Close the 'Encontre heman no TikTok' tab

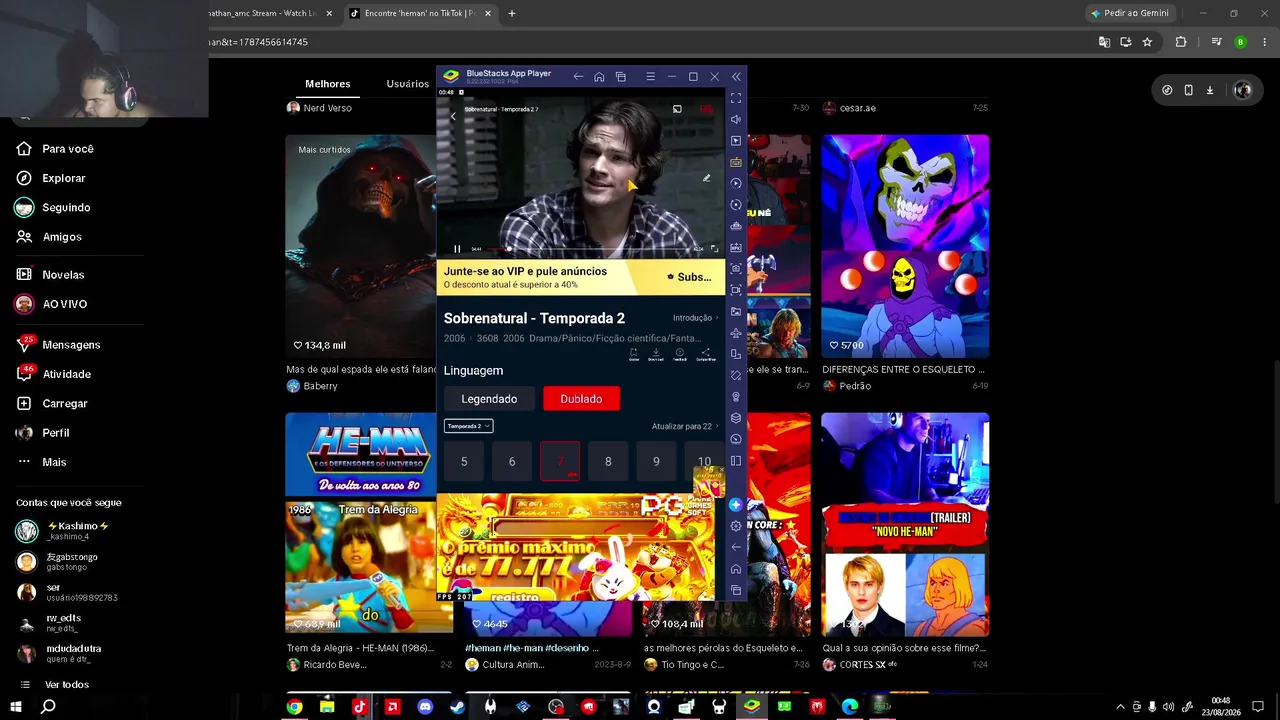pos(487,14)
